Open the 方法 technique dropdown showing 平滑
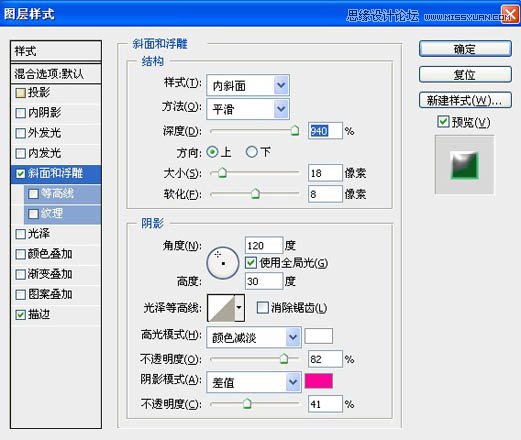Screen dimensions: 521x440 (x=248, y=109)
